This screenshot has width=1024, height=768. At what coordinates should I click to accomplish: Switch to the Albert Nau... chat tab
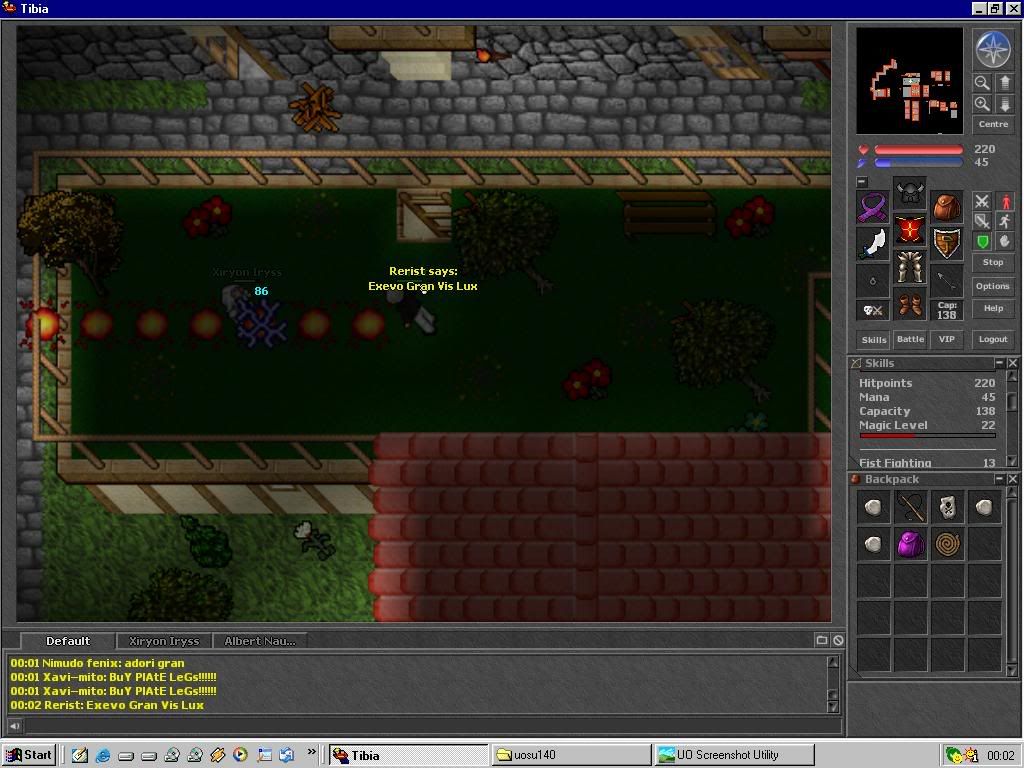[x=260, y=641]
